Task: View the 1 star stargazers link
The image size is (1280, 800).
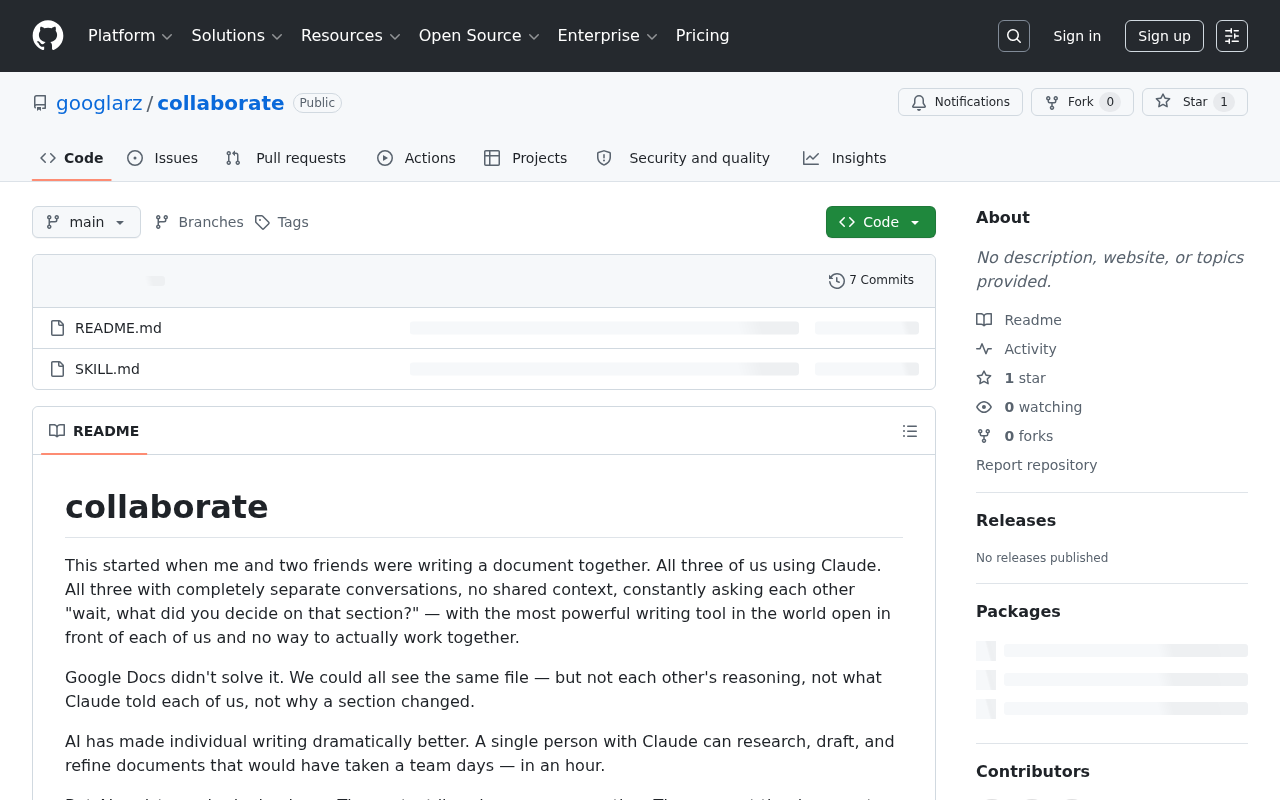Action: [x=1011, y=378]
